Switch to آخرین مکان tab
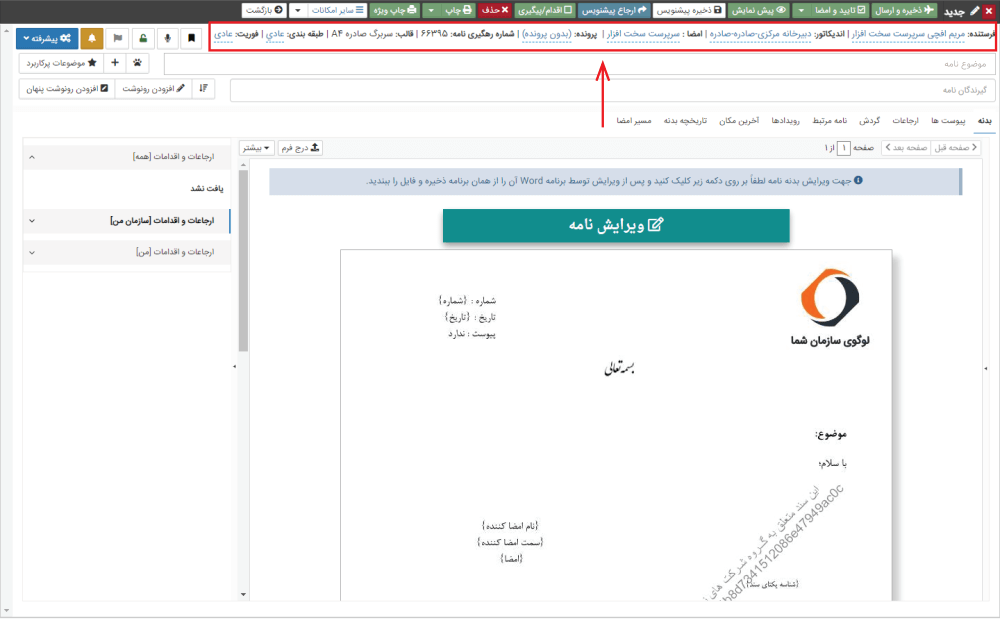1000x625 pixels. [x=739, y=121]
